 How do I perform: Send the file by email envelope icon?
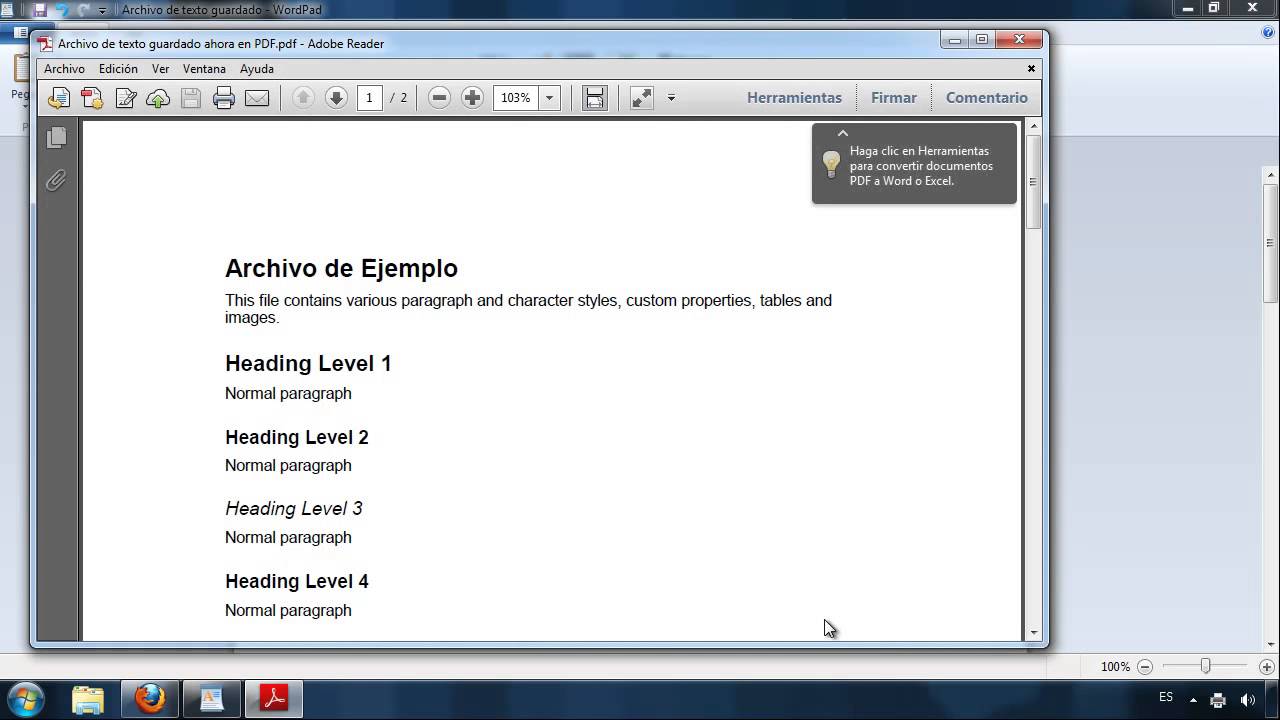(257, 98)
